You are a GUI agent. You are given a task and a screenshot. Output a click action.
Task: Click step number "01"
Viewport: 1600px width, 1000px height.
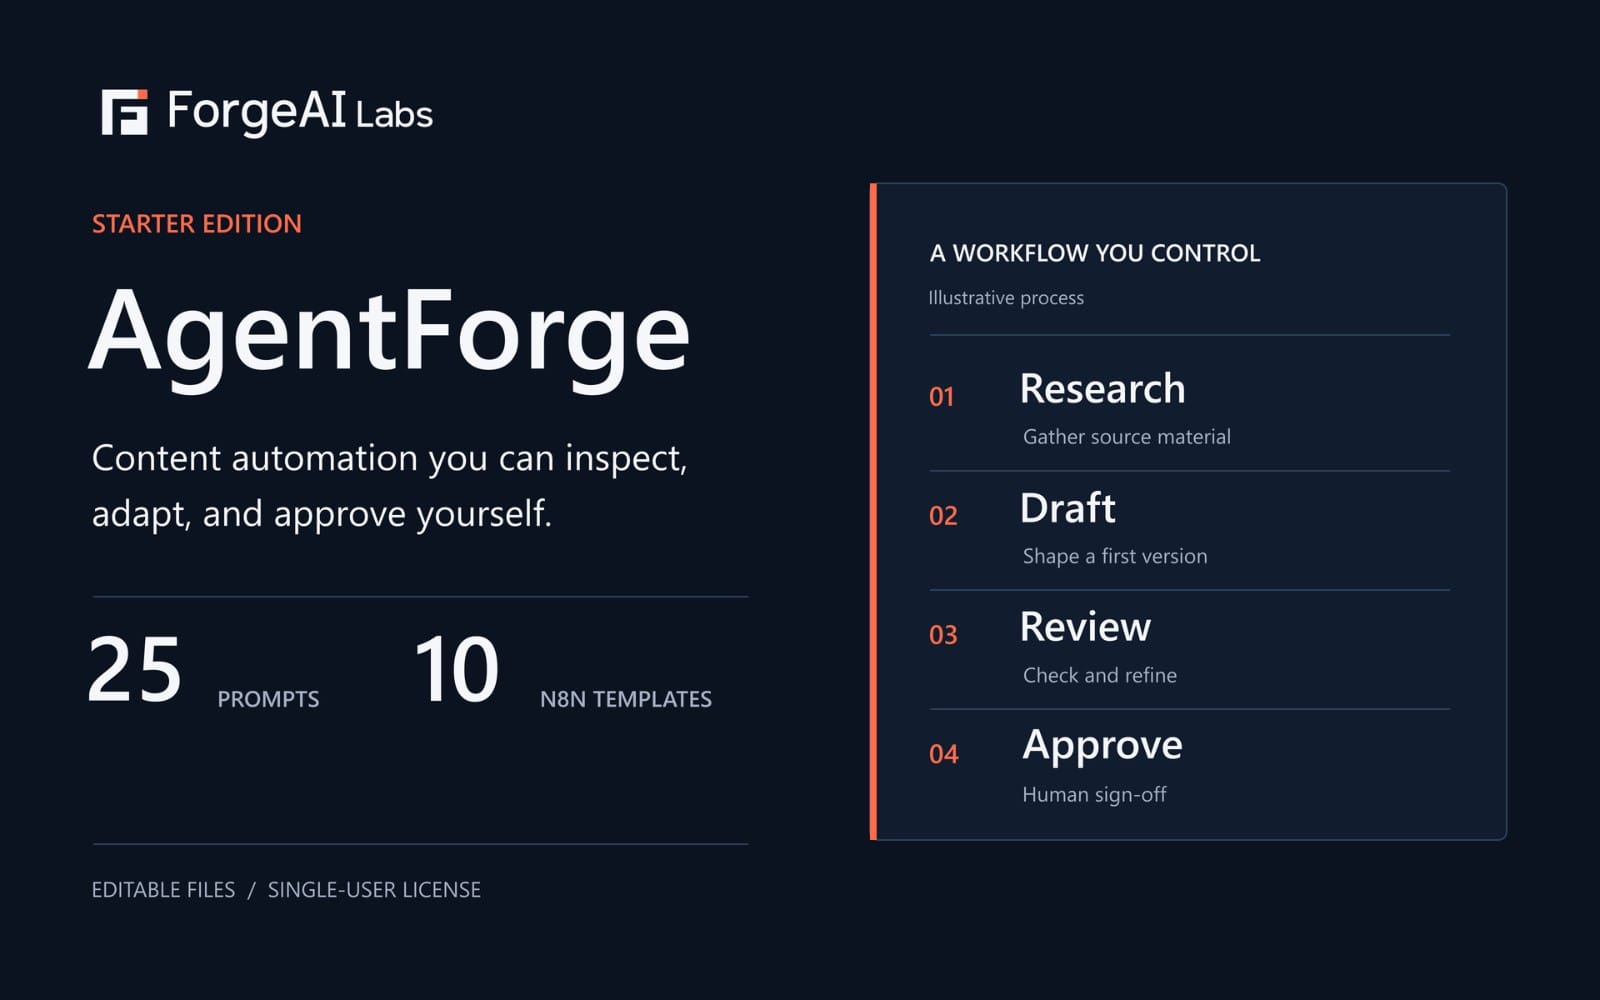[942, 397]
